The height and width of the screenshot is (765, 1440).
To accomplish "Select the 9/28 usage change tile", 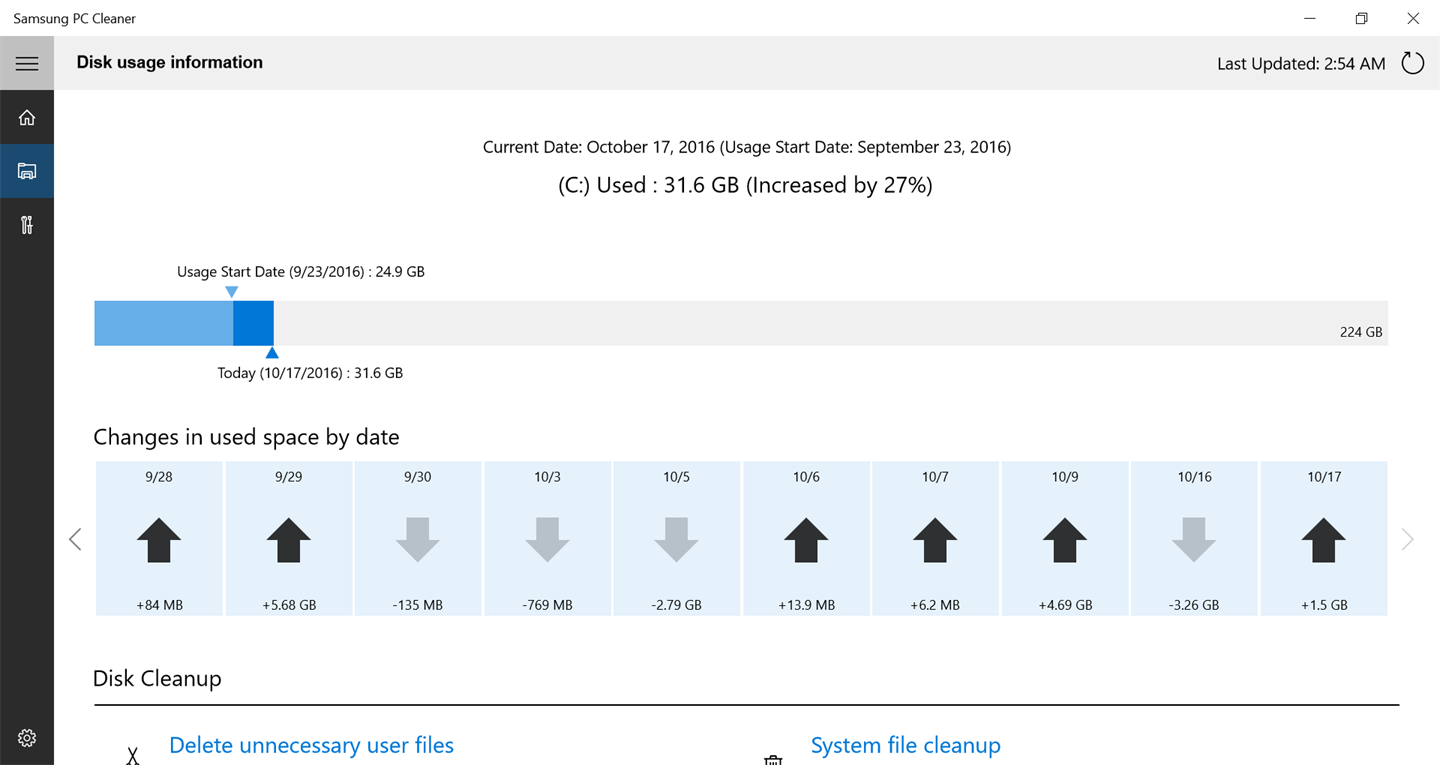I will coord(159,538).
